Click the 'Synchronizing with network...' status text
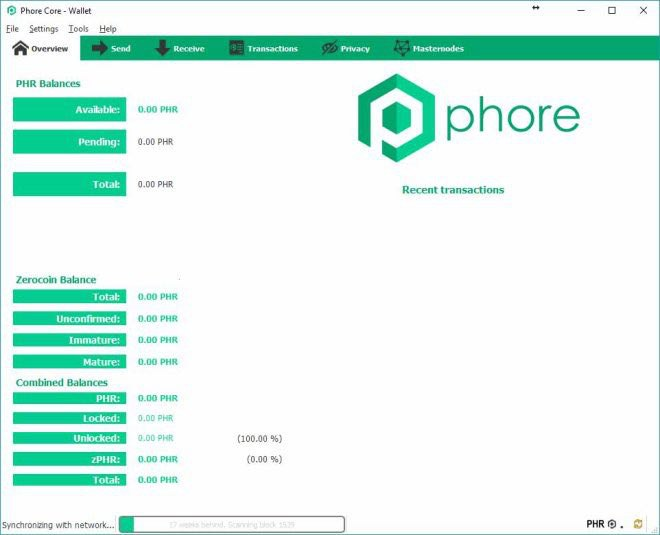This screenshot has height=535, width=660. pyautogui.click(x=58, y=525)
